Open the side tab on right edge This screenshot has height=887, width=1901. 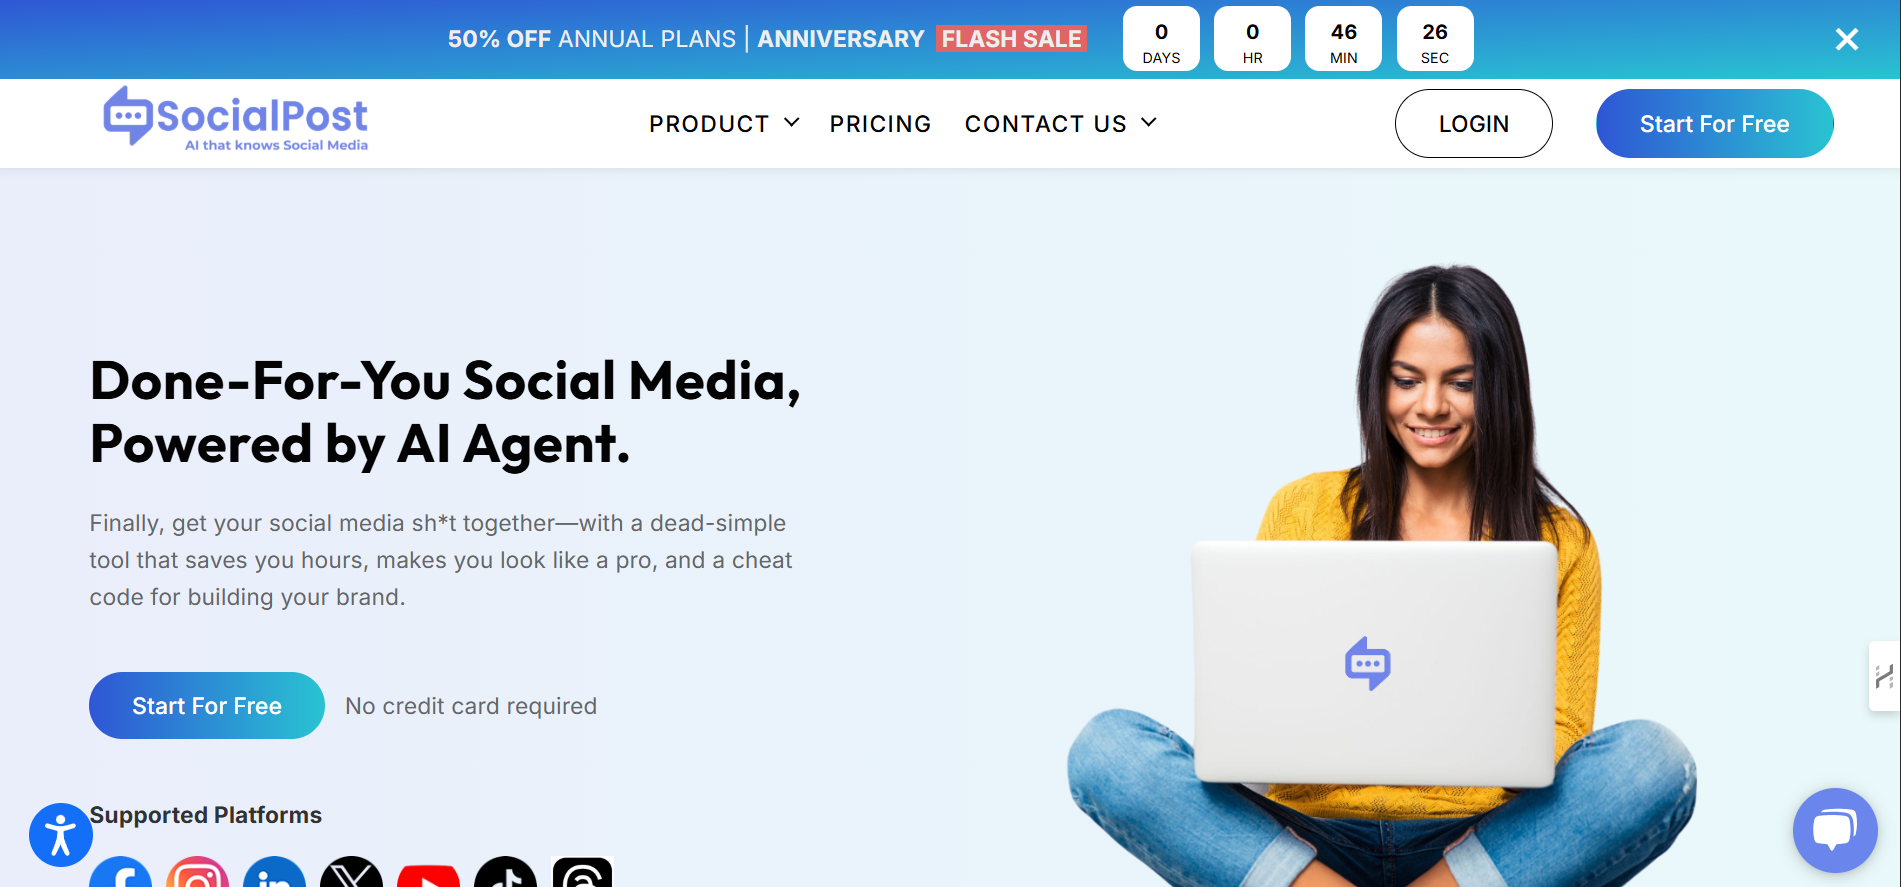pos(1884,676)
